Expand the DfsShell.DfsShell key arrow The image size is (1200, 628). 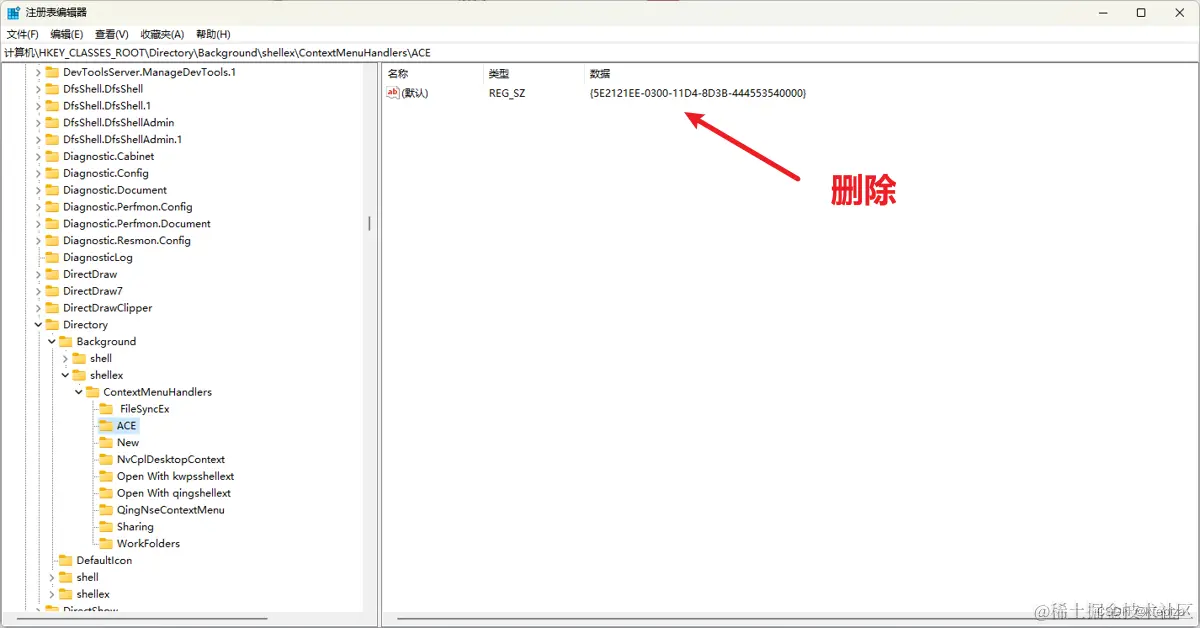[x=39, y=89]
